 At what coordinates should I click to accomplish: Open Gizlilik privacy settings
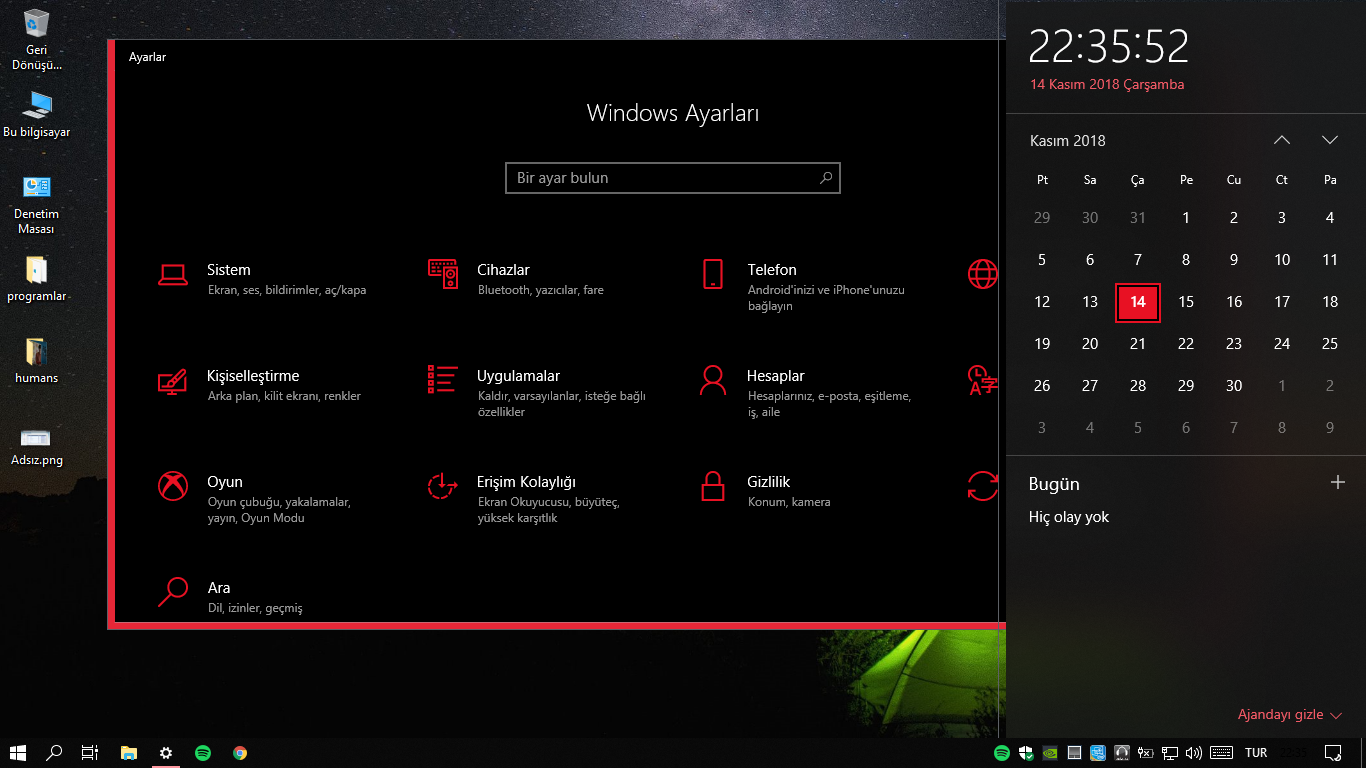pyautogui.click(x=765, y=491)
